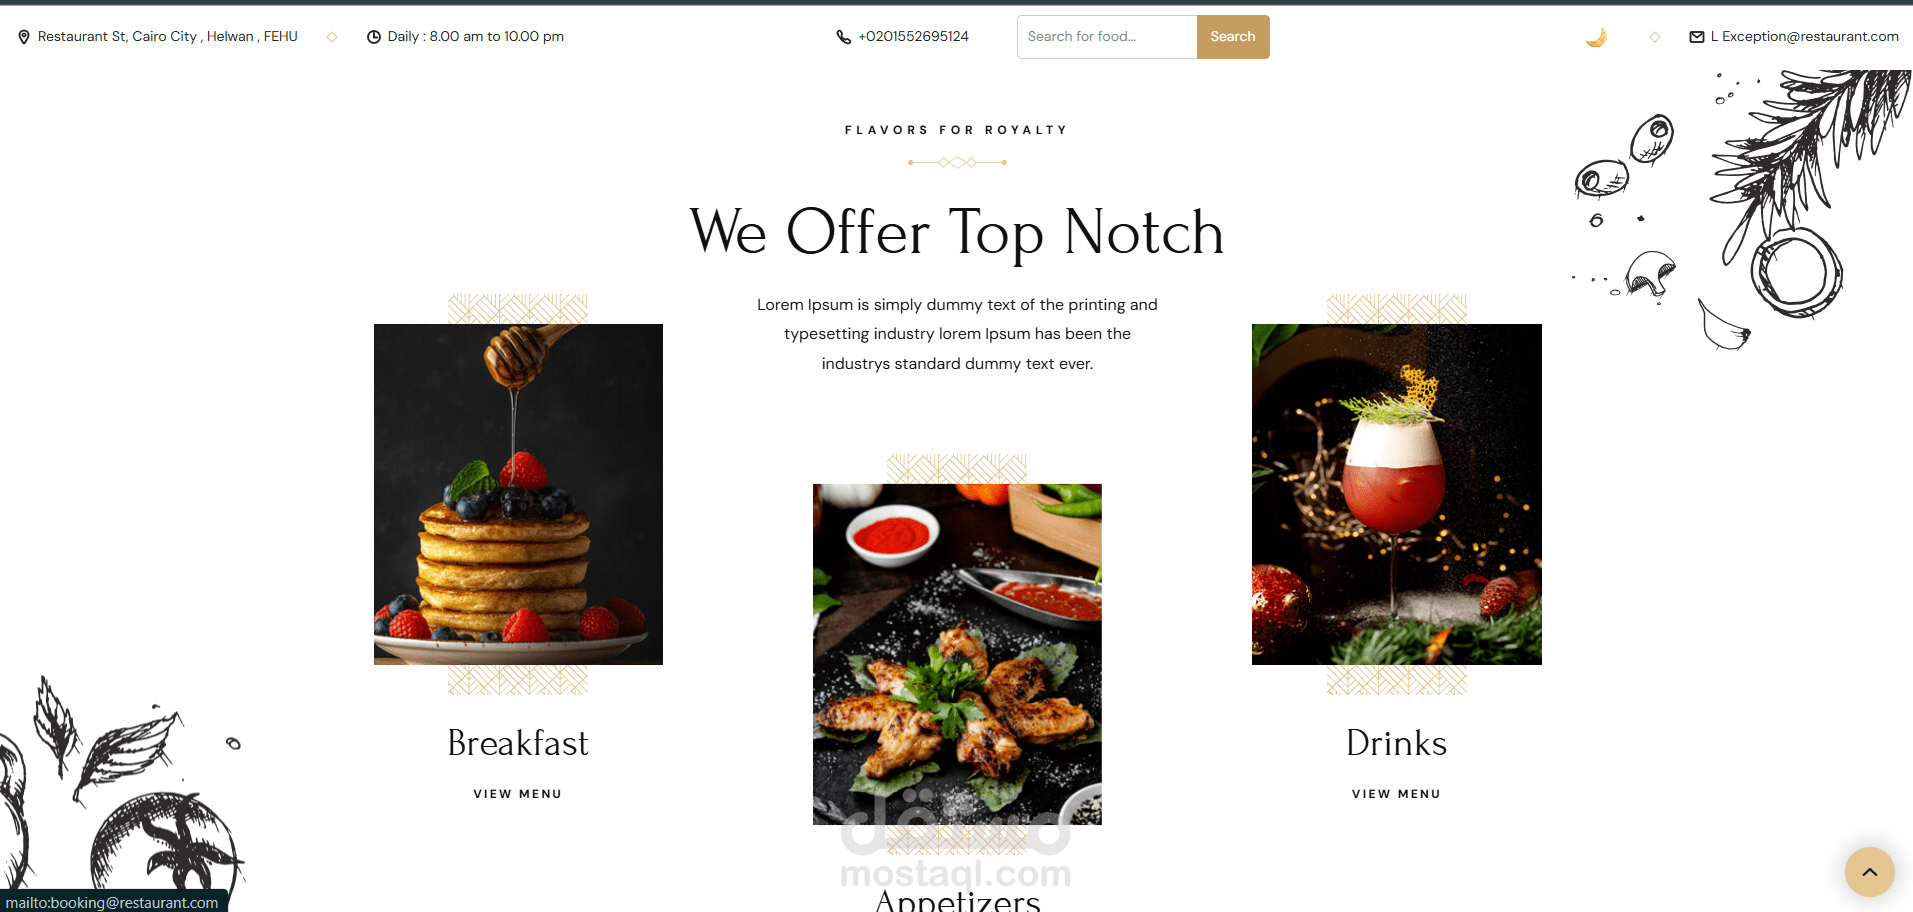
Task: Click View Menu under Drinks
Action: [x=1397, y=794]
